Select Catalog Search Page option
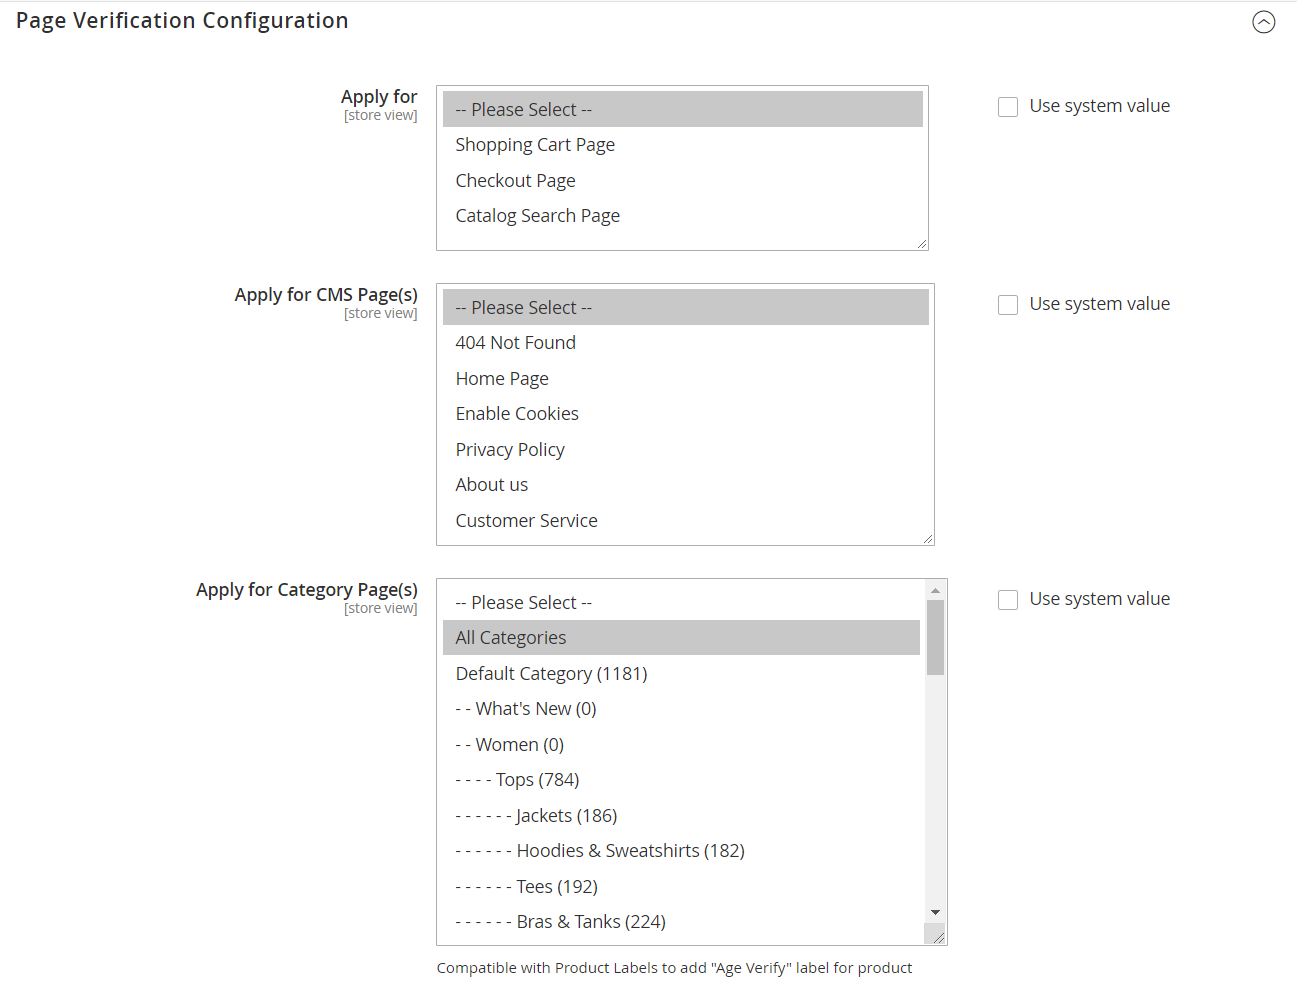The height and width of the screenshot is (984, 1297). coord(537,216)
